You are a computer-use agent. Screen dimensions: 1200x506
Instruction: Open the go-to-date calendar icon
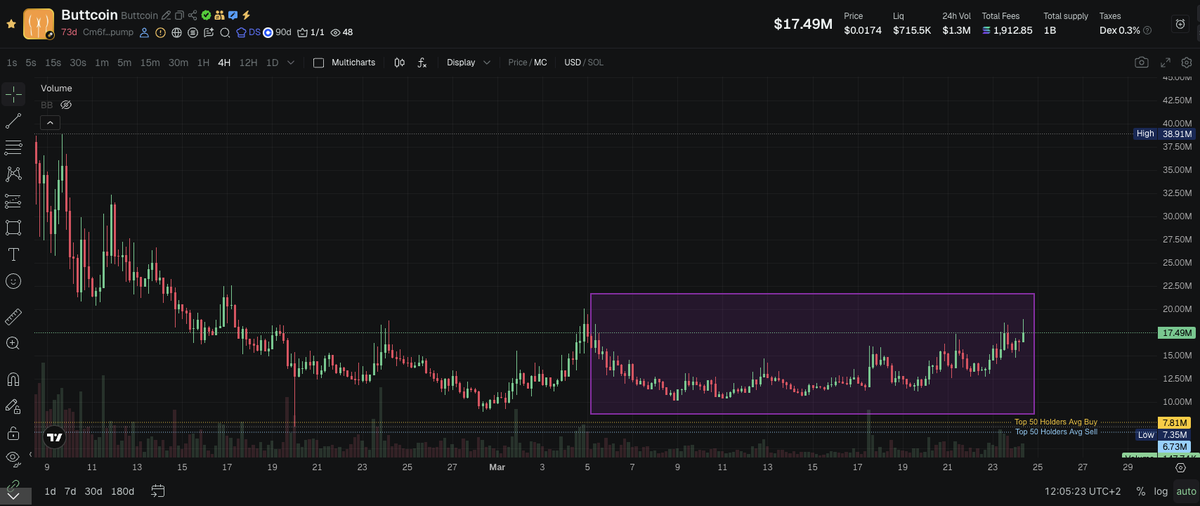158,491
